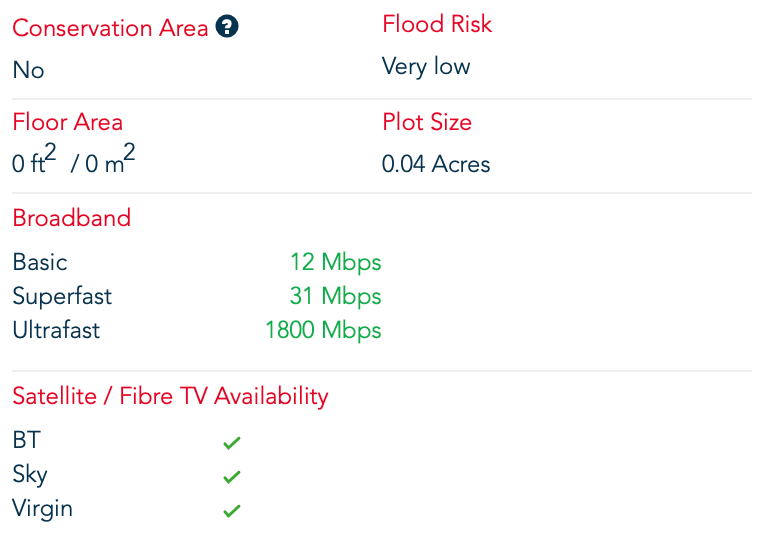Click the Virgin availability green checkmark
Screen dimensions: 767x539
click(x=232, y=511)
